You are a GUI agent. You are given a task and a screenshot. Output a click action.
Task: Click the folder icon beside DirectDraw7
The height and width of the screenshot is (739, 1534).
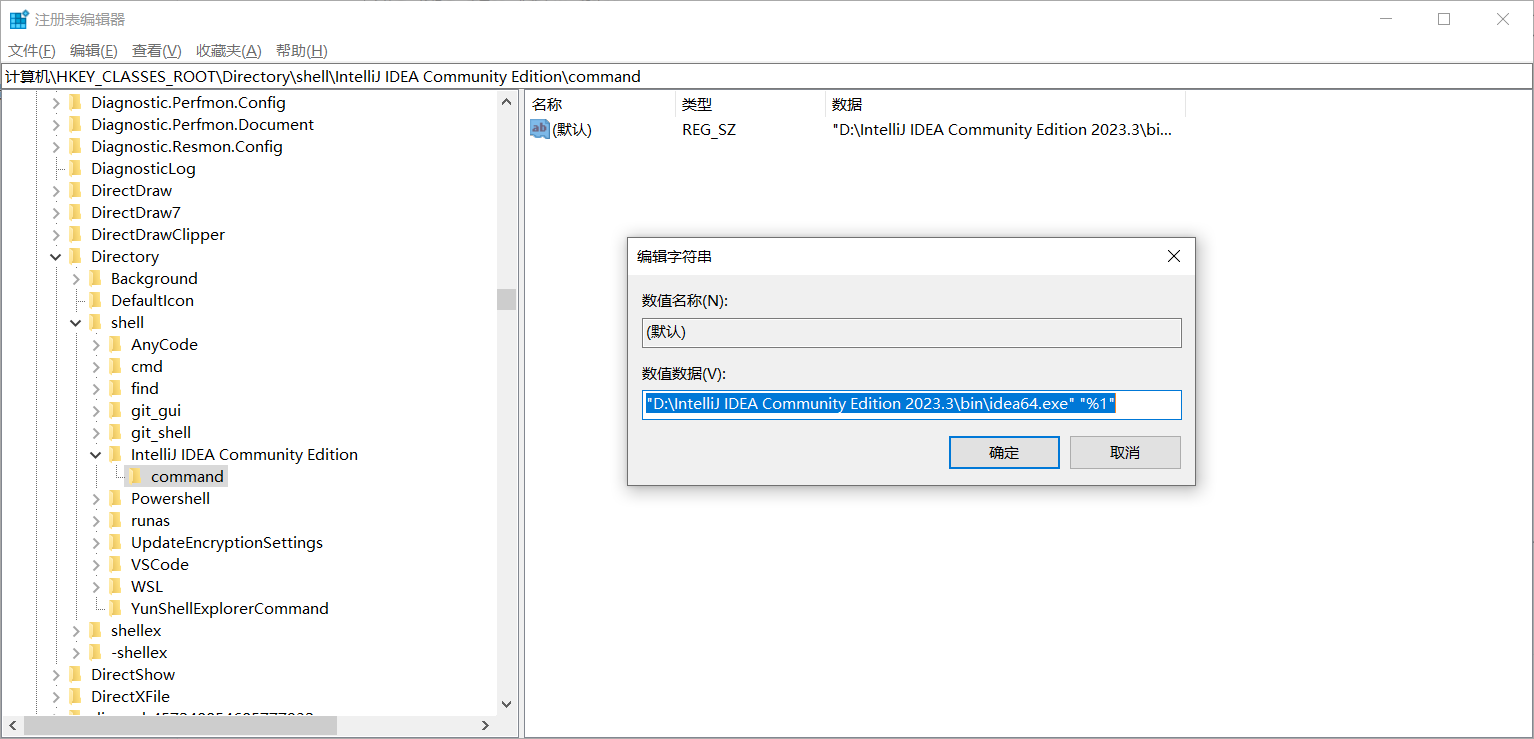click(x=76, y=212)
